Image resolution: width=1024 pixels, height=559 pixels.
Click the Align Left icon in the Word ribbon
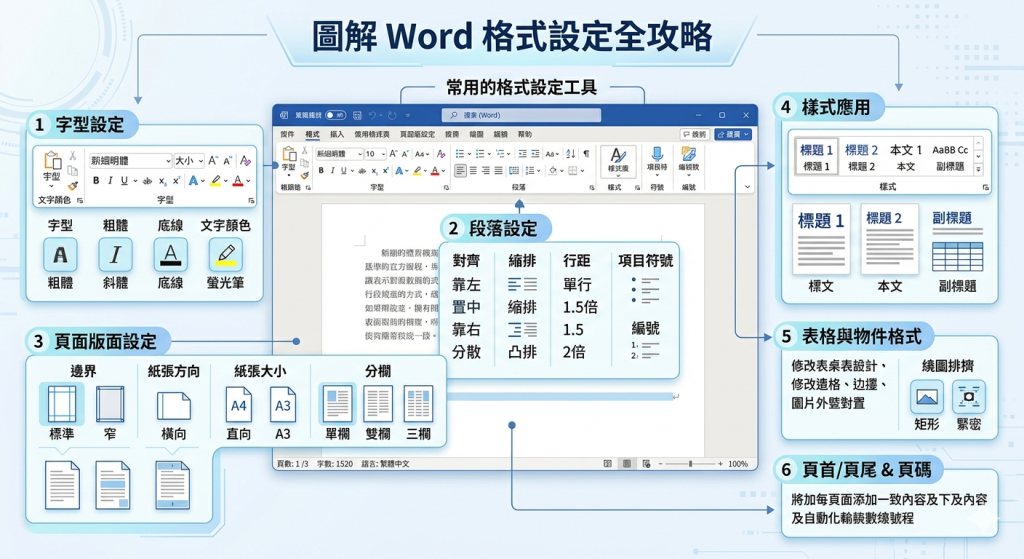tap(460, 170)
